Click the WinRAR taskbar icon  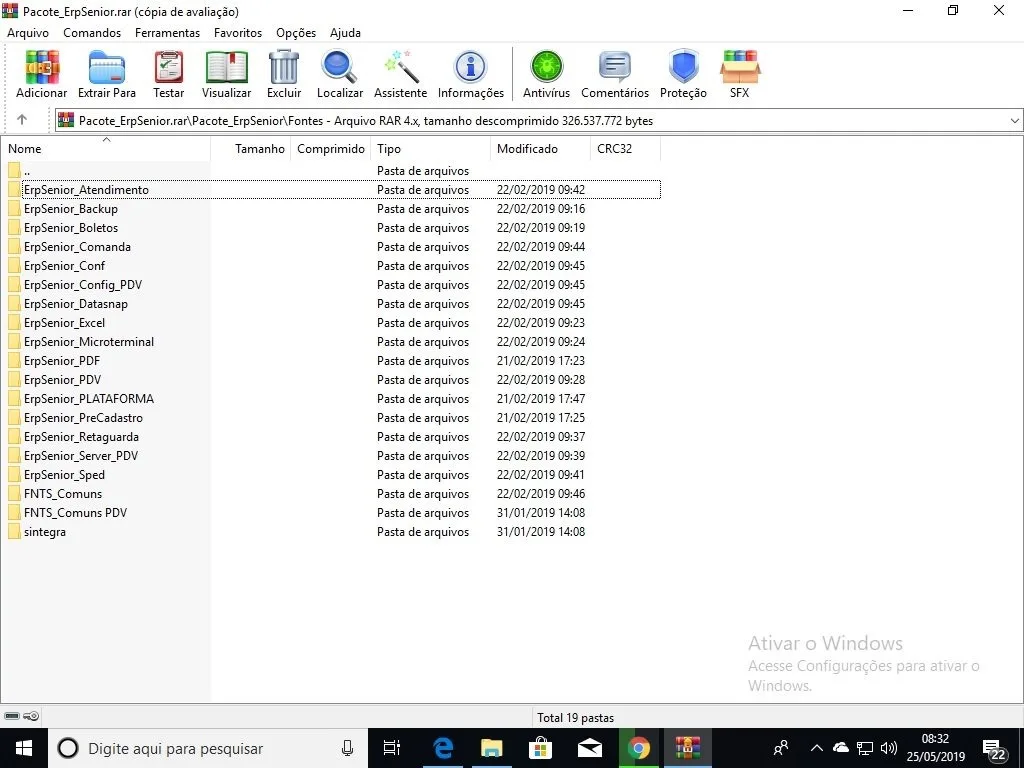[x=688, y=748]
